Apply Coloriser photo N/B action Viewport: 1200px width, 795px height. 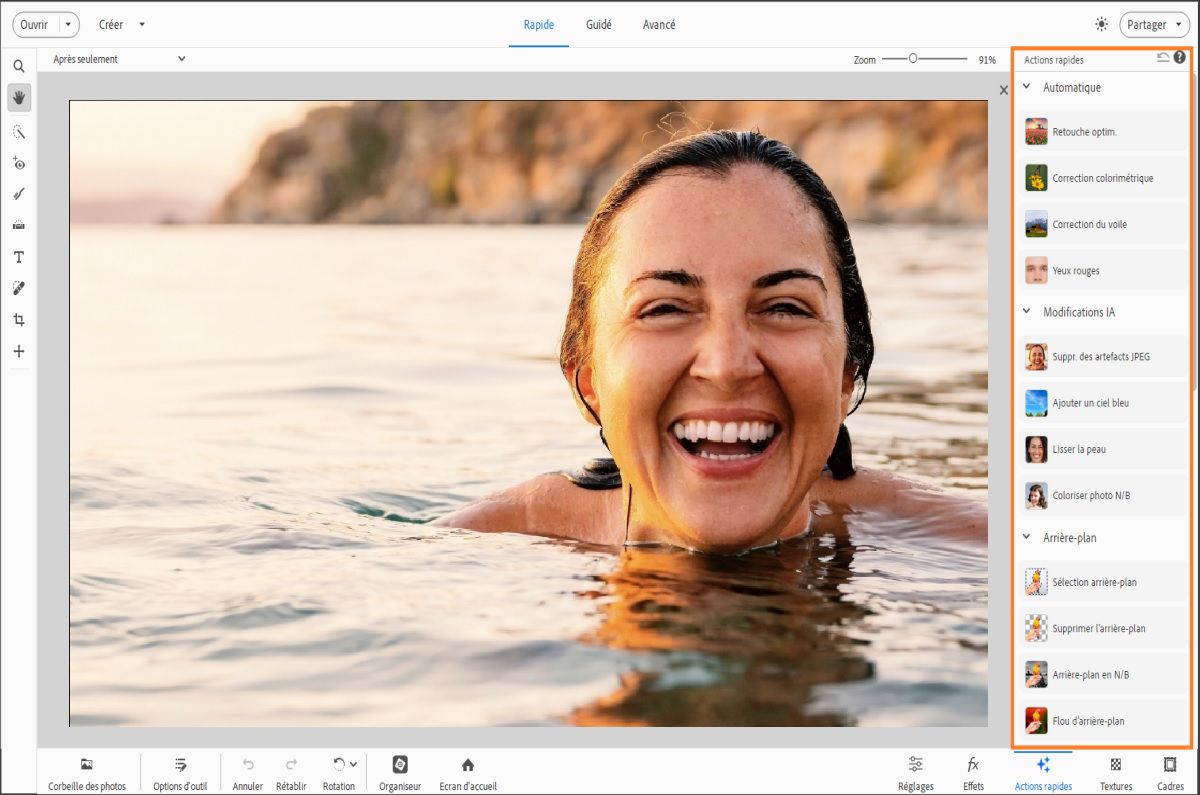pyautogui.click(x=1104, y=495)
